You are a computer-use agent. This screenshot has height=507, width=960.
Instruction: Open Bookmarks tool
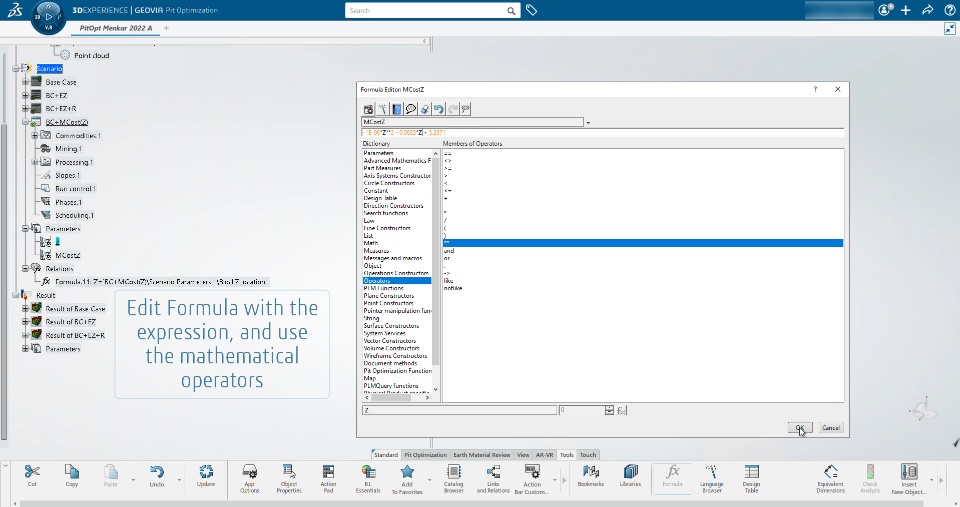tap(590, 475)
